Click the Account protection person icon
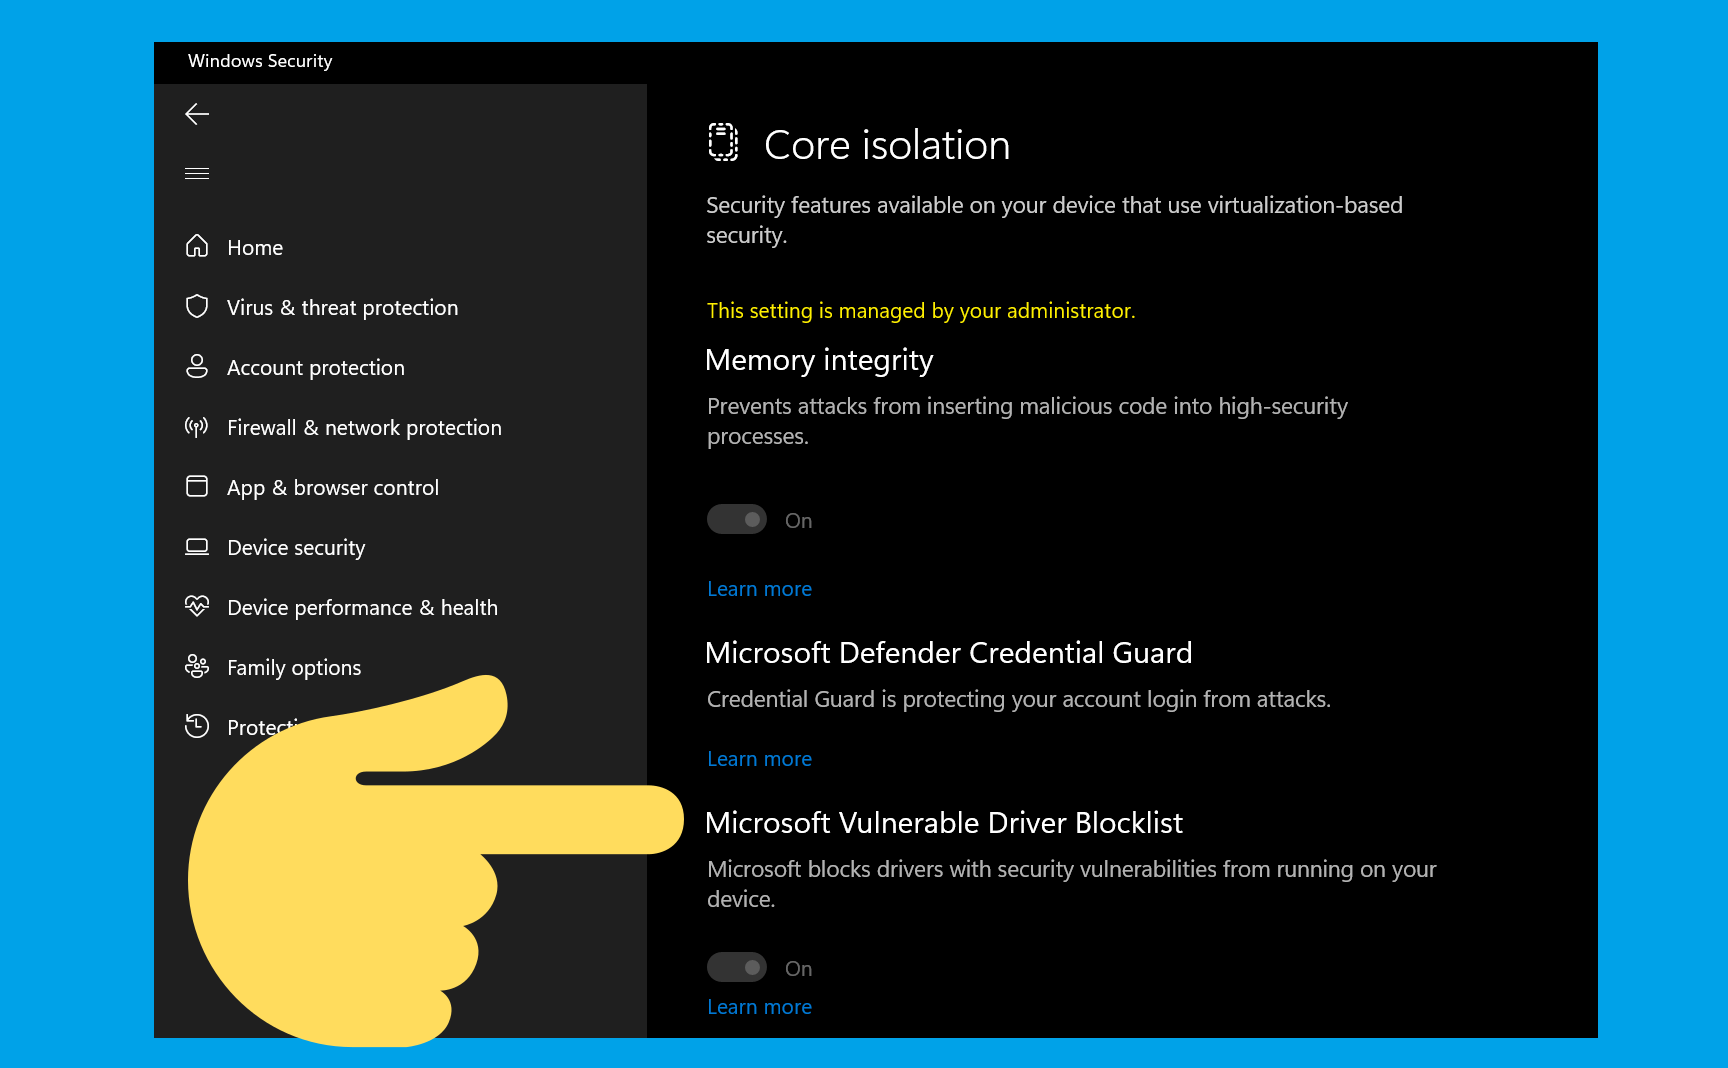Image resolution: width=1728 pixels, height=1068 pixels. tap(197, 366)
